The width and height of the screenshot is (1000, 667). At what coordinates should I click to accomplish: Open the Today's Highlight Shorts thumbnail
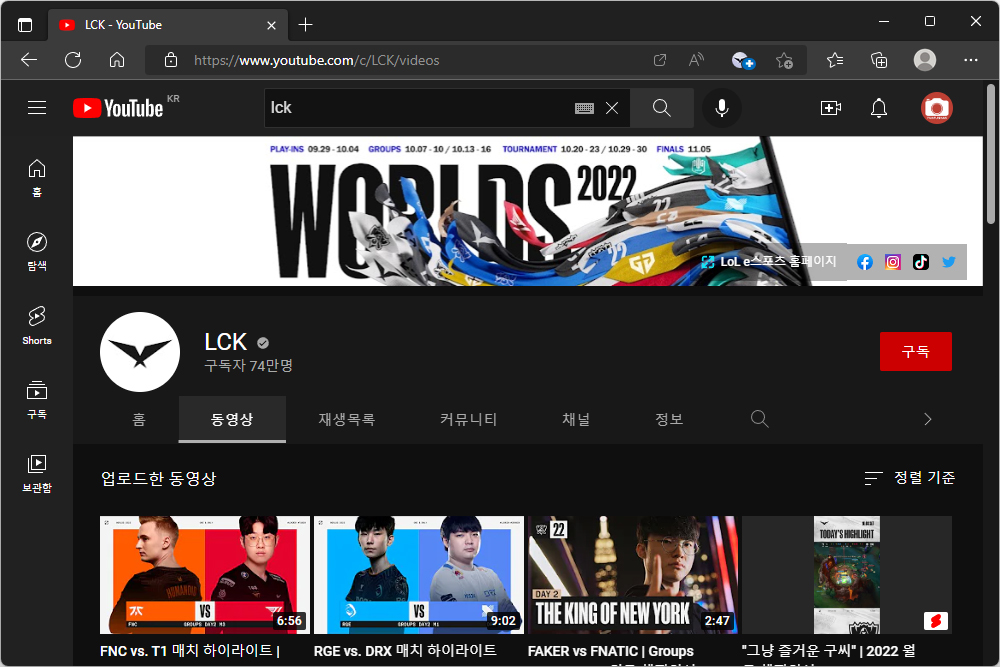[846, 575]
